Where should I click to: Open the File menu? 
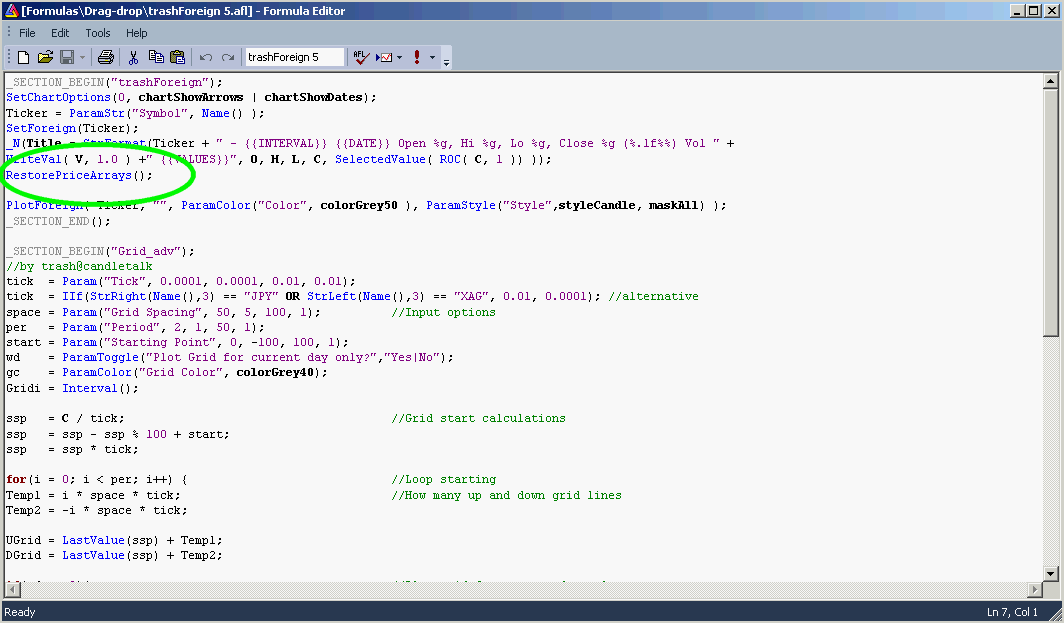[27, 33]
